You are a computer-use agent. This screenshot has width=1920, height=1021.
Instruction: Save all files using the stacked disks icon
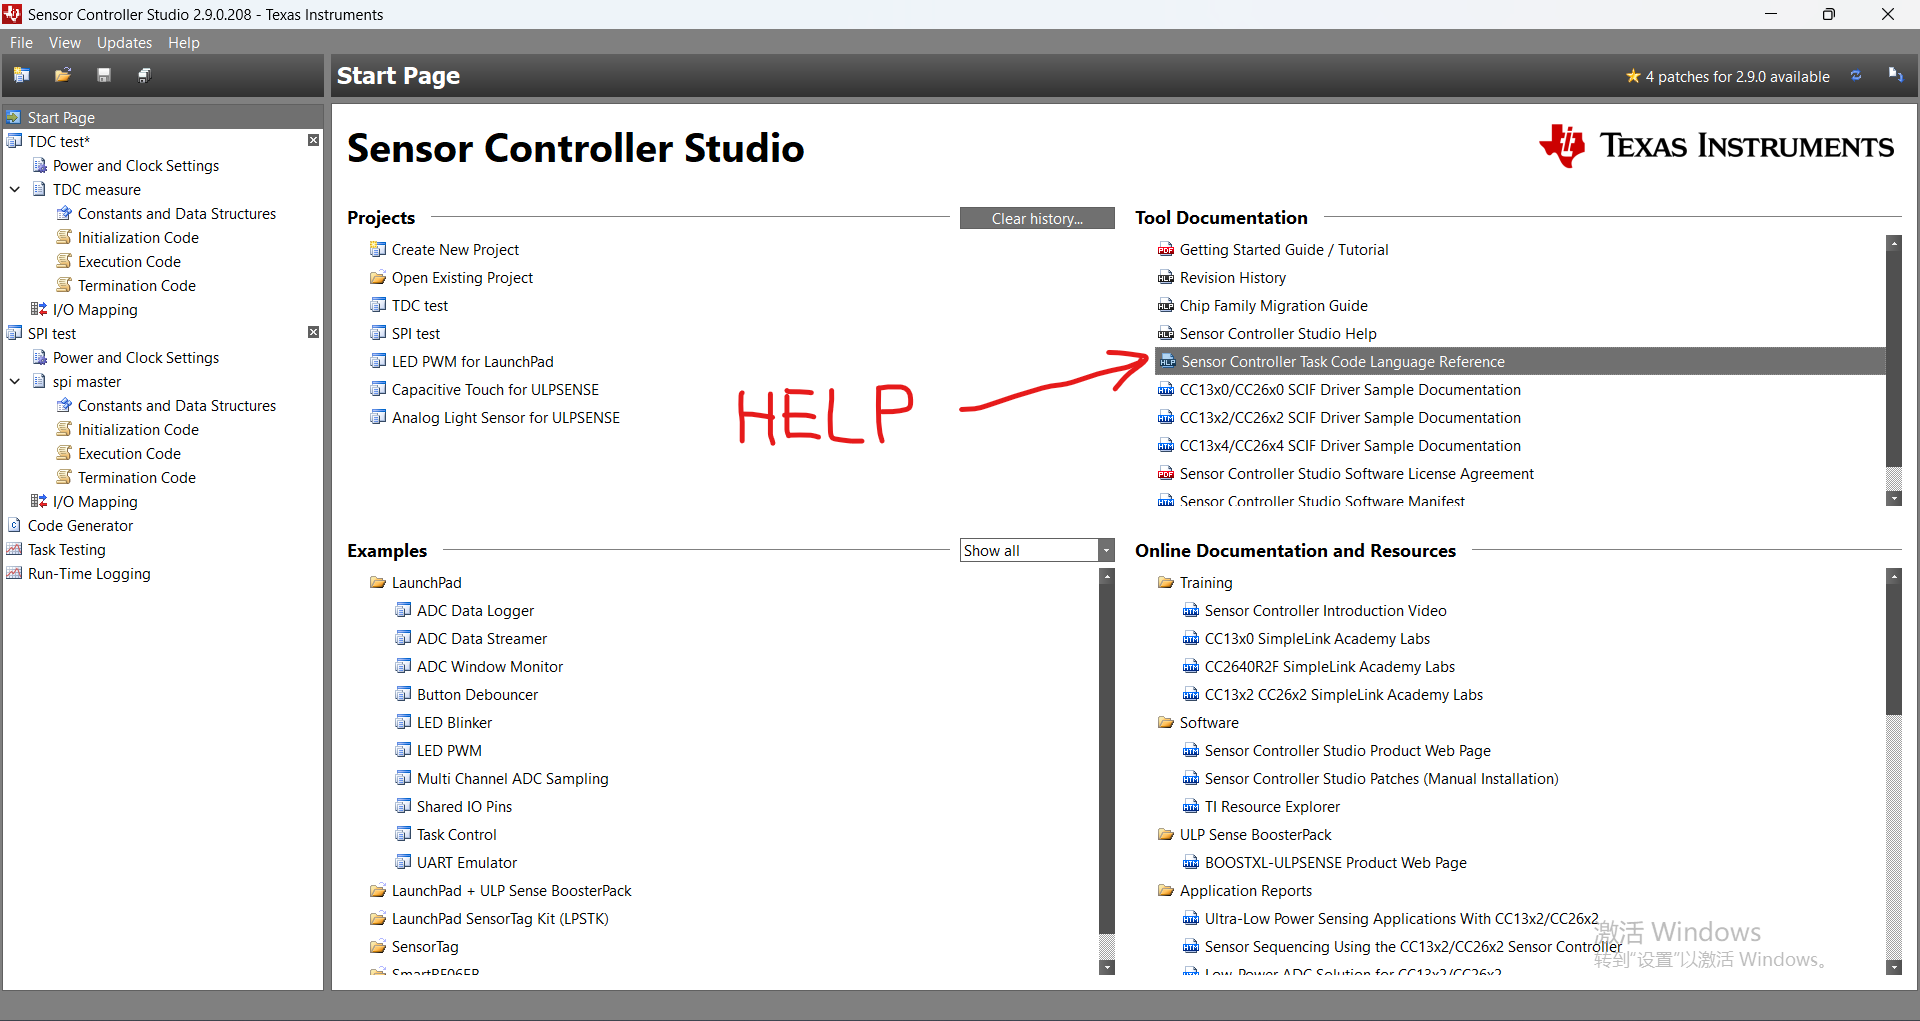pos(144,75)
